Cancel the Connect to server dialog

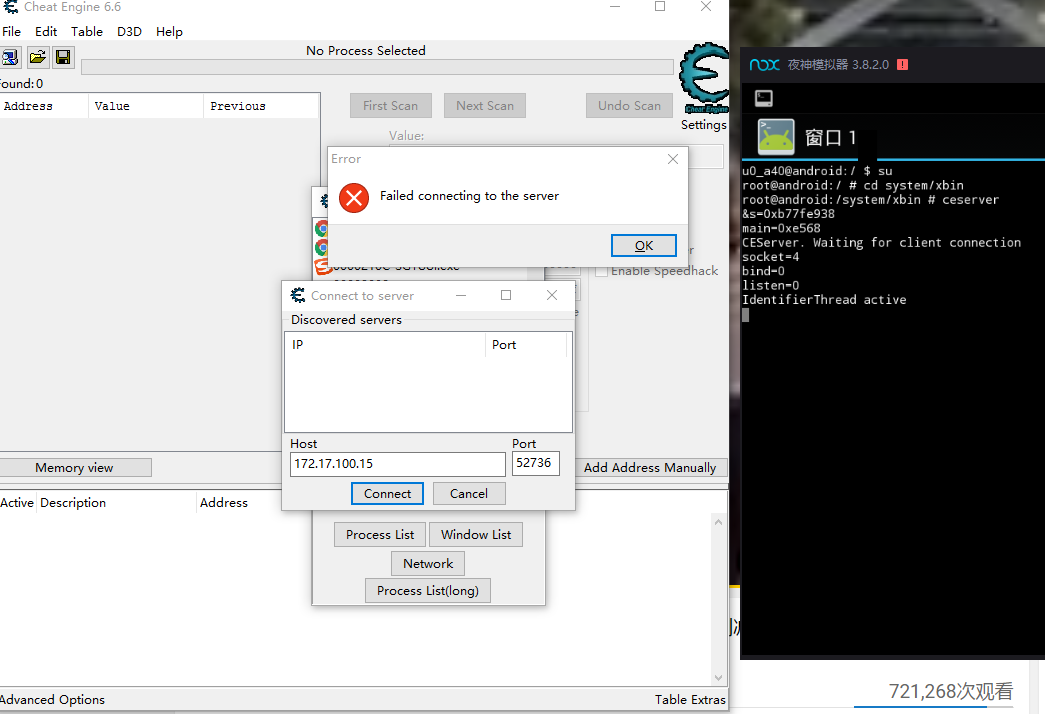click(x=468, y=493)
